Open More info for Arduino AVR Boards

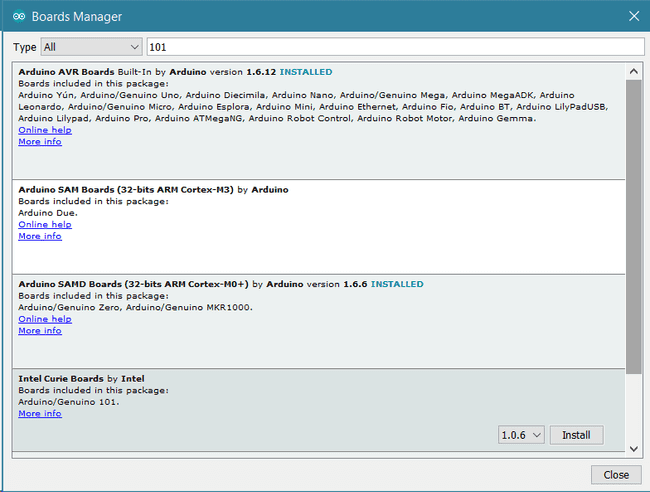point(40,142)
